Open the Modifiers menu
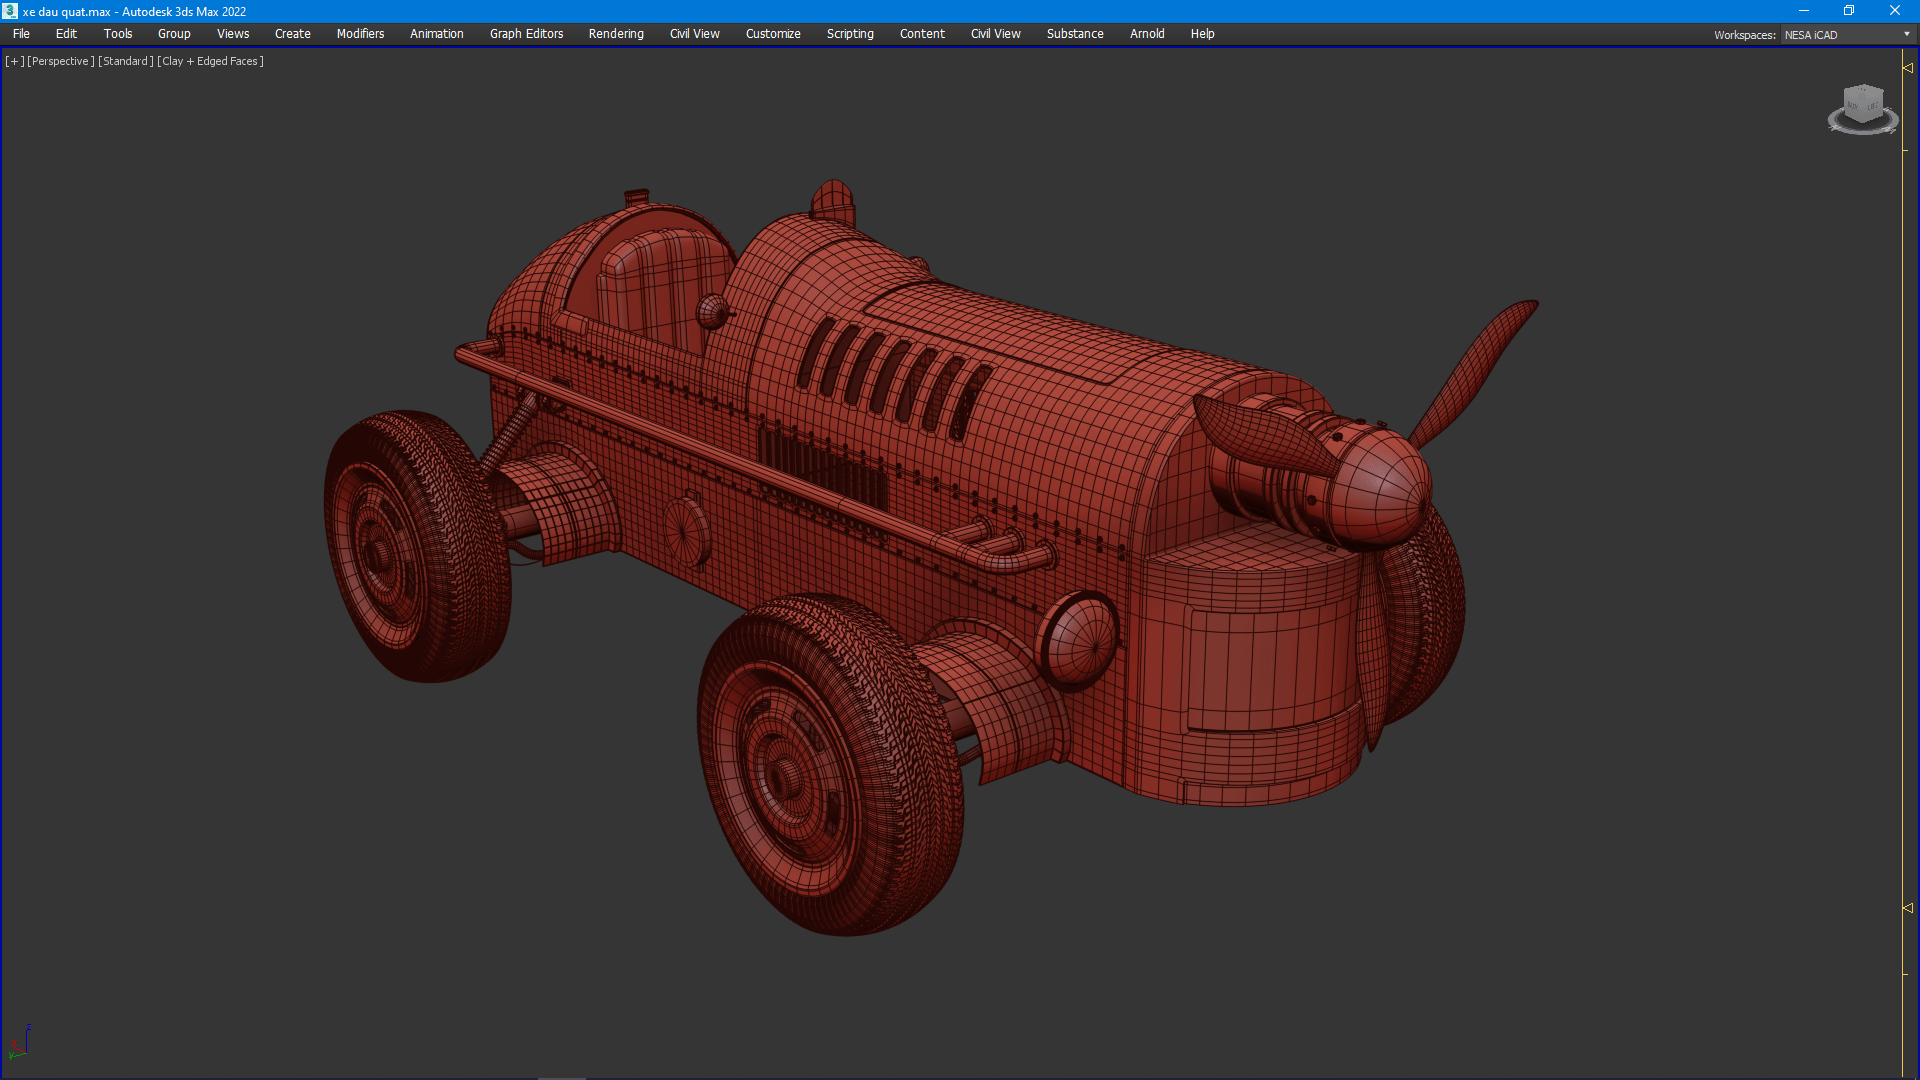Screen dimensions: 1920x1080 (x=360, y=34)
